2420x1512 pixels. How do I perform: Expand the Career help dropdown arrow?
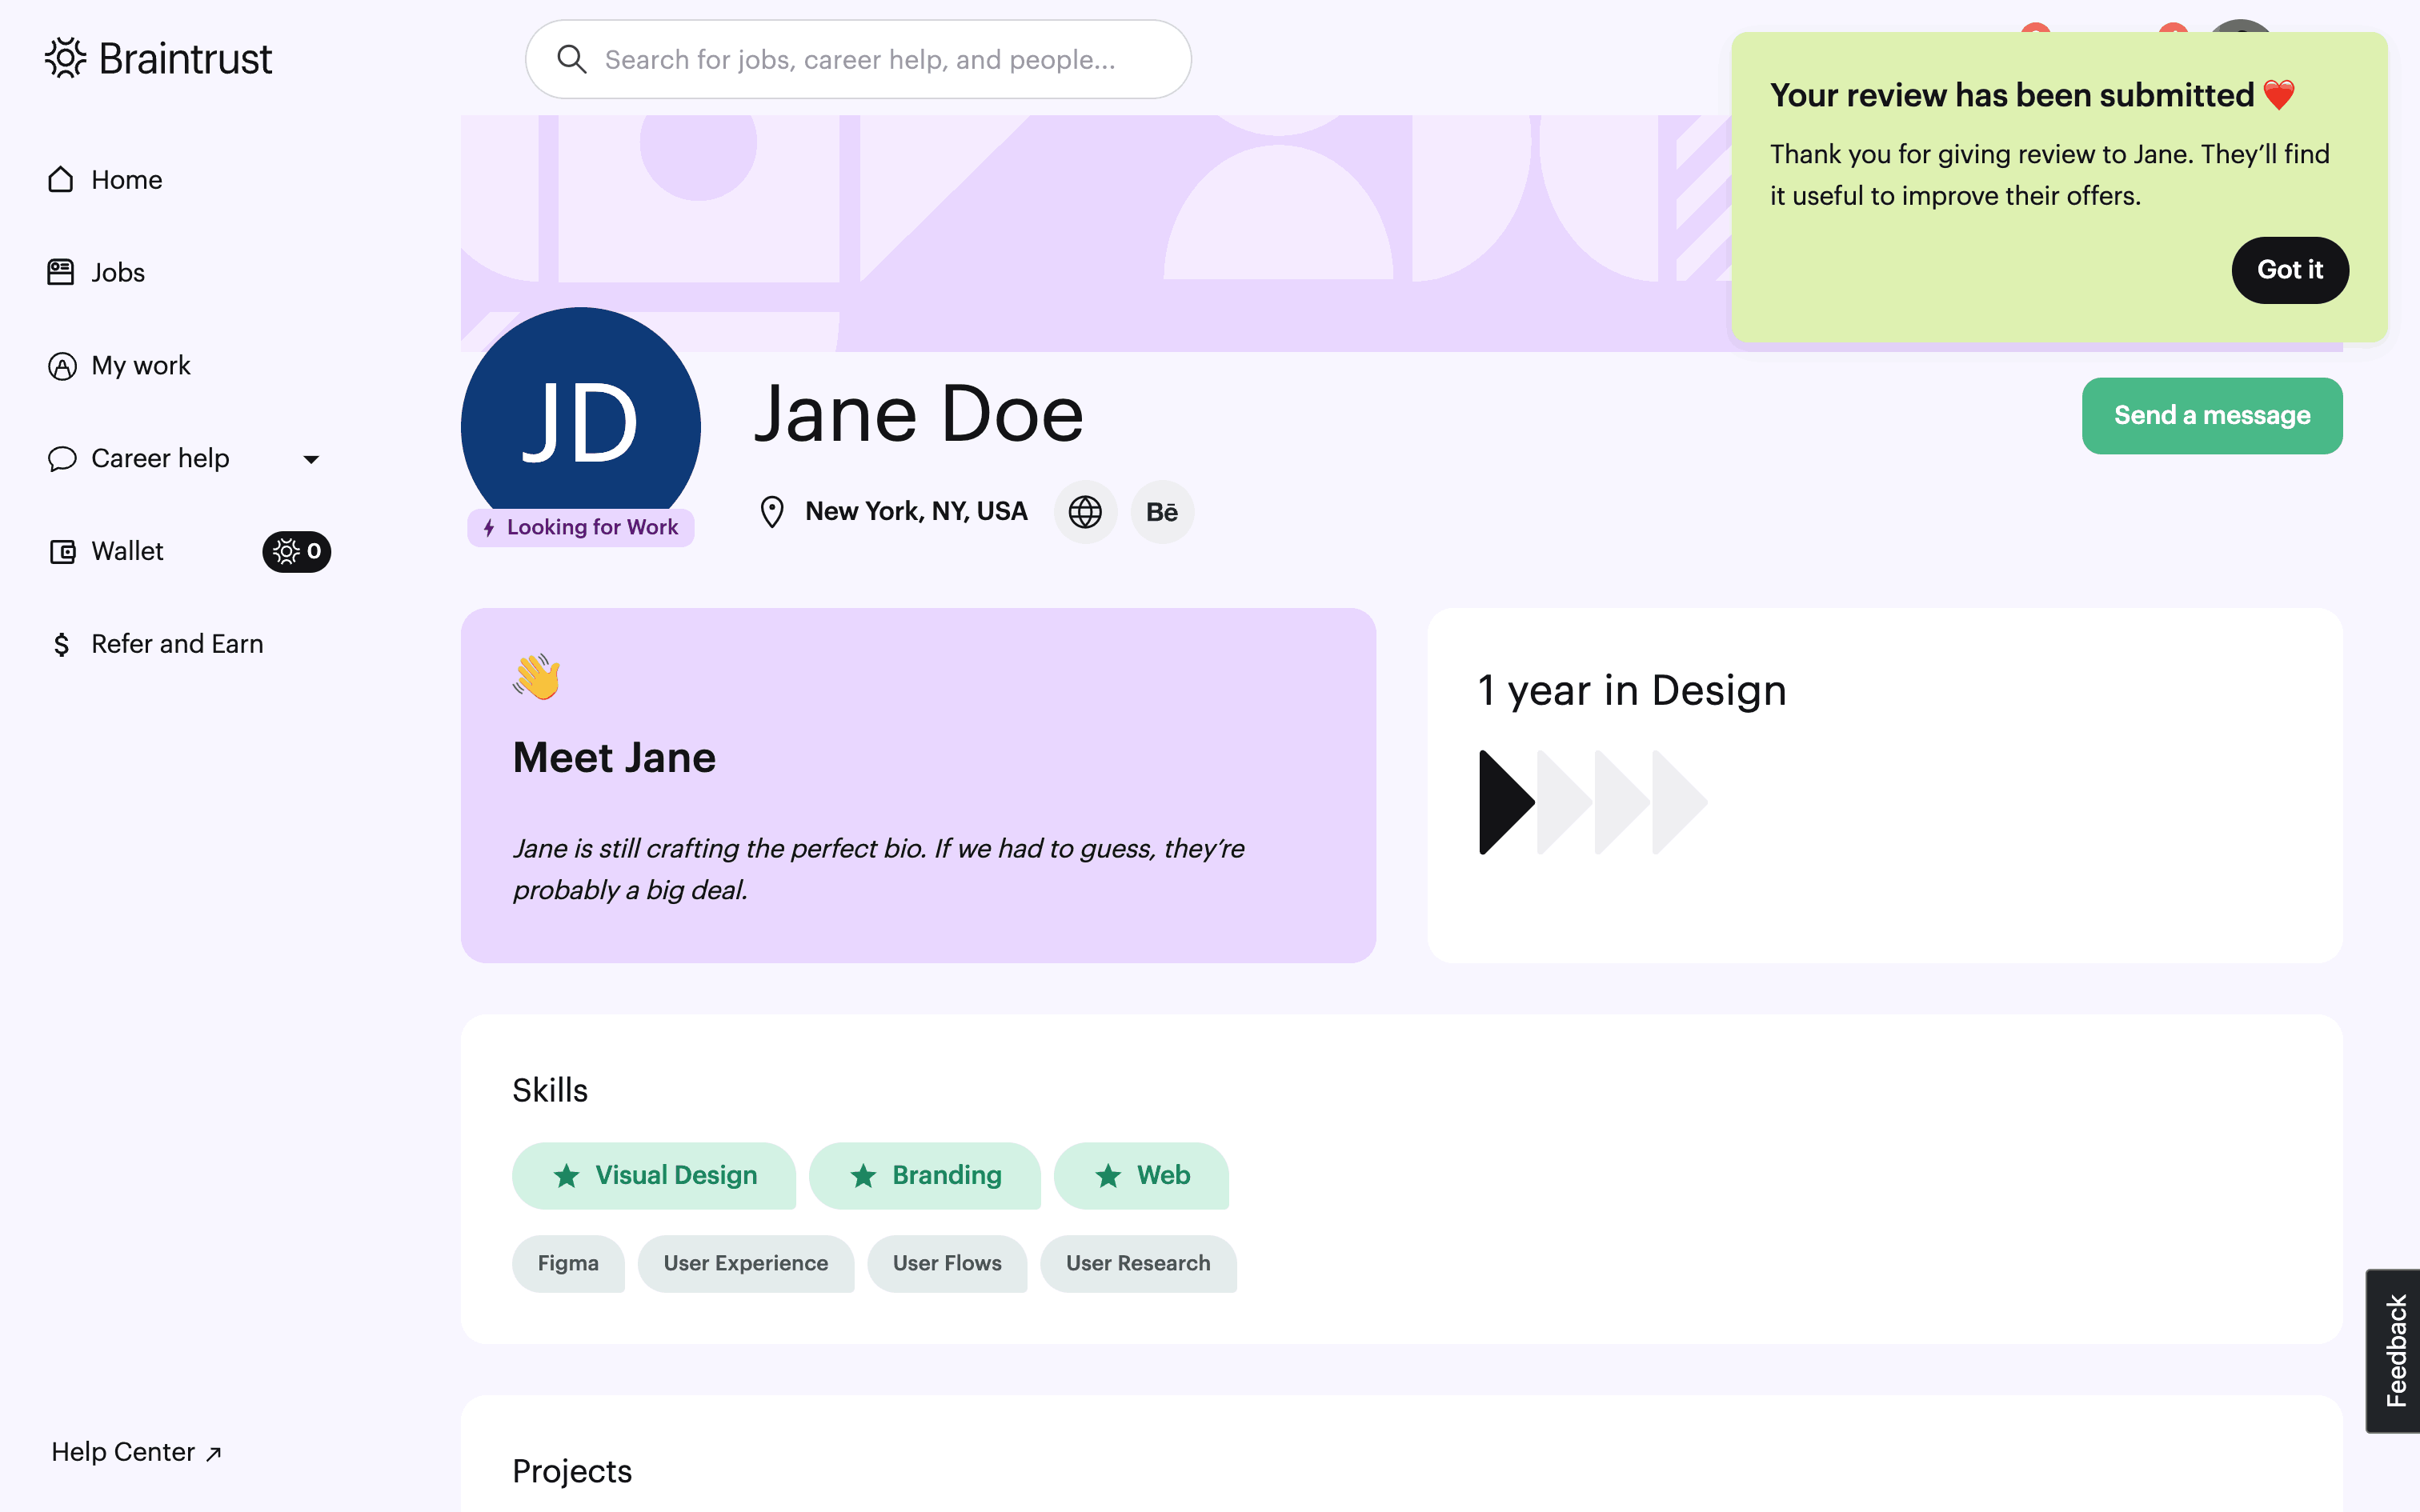(x=311, y=459)
